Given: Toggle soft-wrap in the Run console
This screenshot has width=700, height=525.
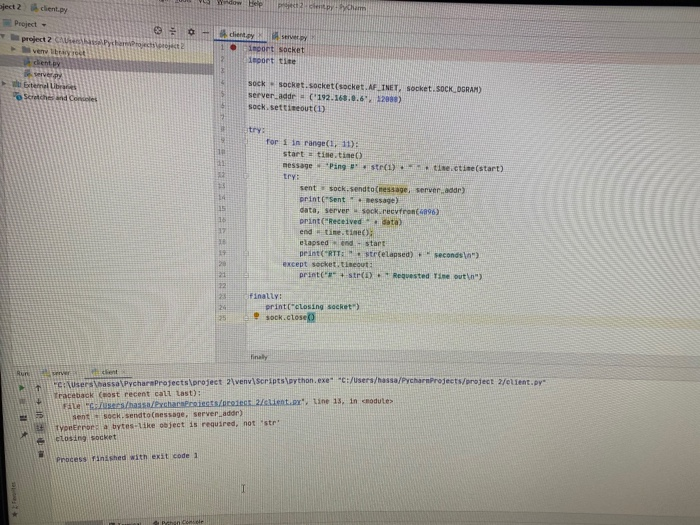Looking at the screenshot, I should [39, 415].
